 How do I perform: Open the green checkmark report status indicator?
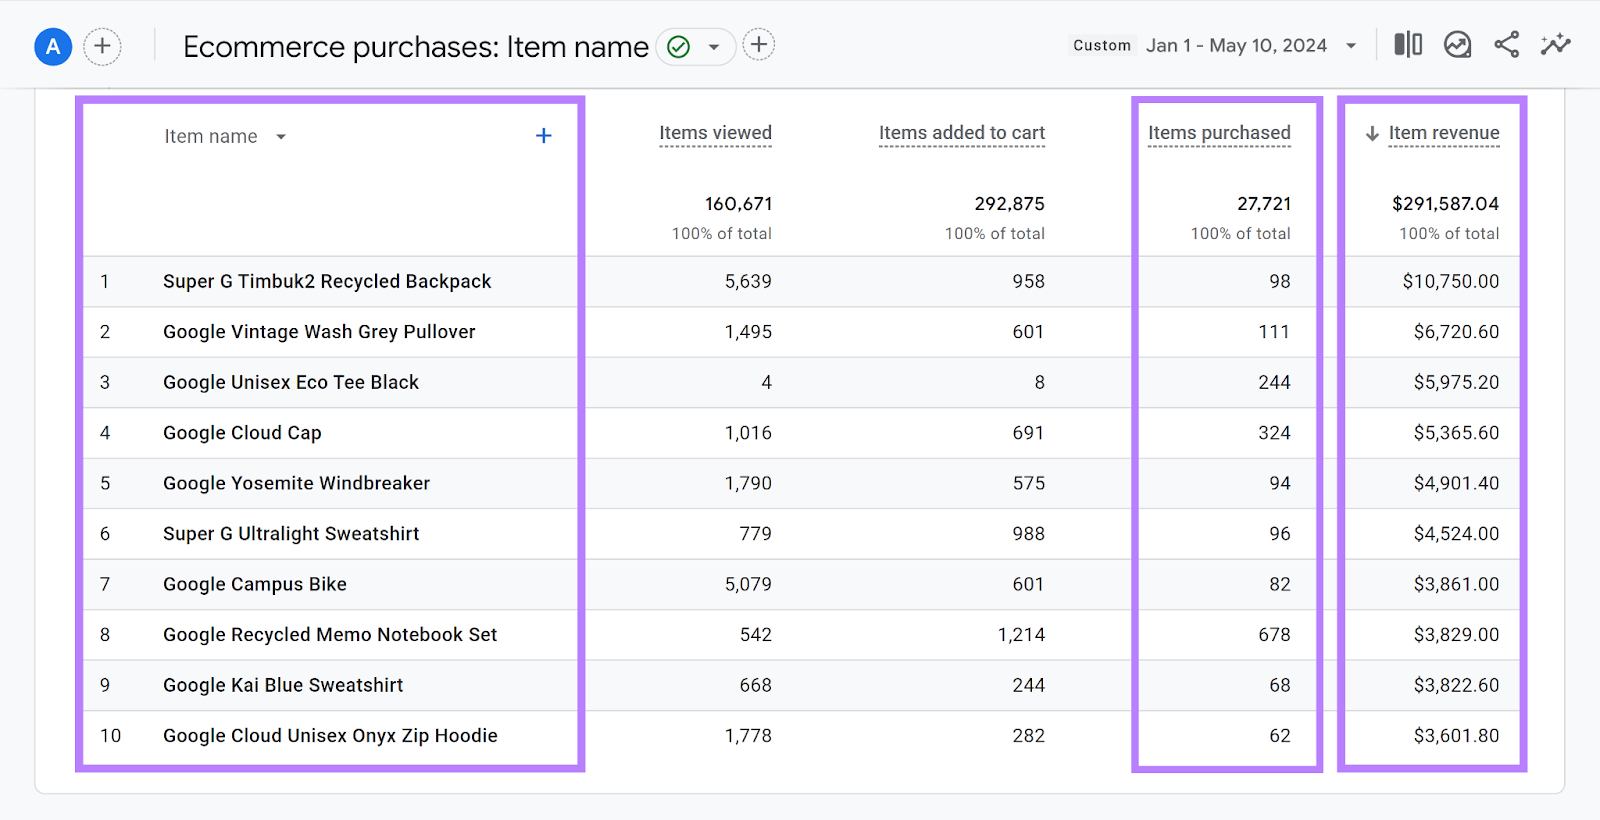tap(678, 46)
